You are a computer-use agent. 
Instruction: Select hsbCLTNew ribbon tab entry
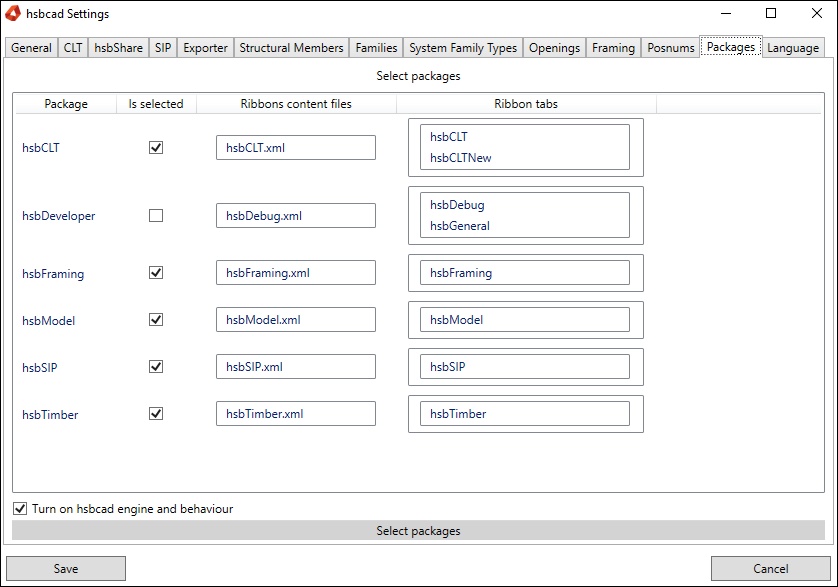coord(460,158)
